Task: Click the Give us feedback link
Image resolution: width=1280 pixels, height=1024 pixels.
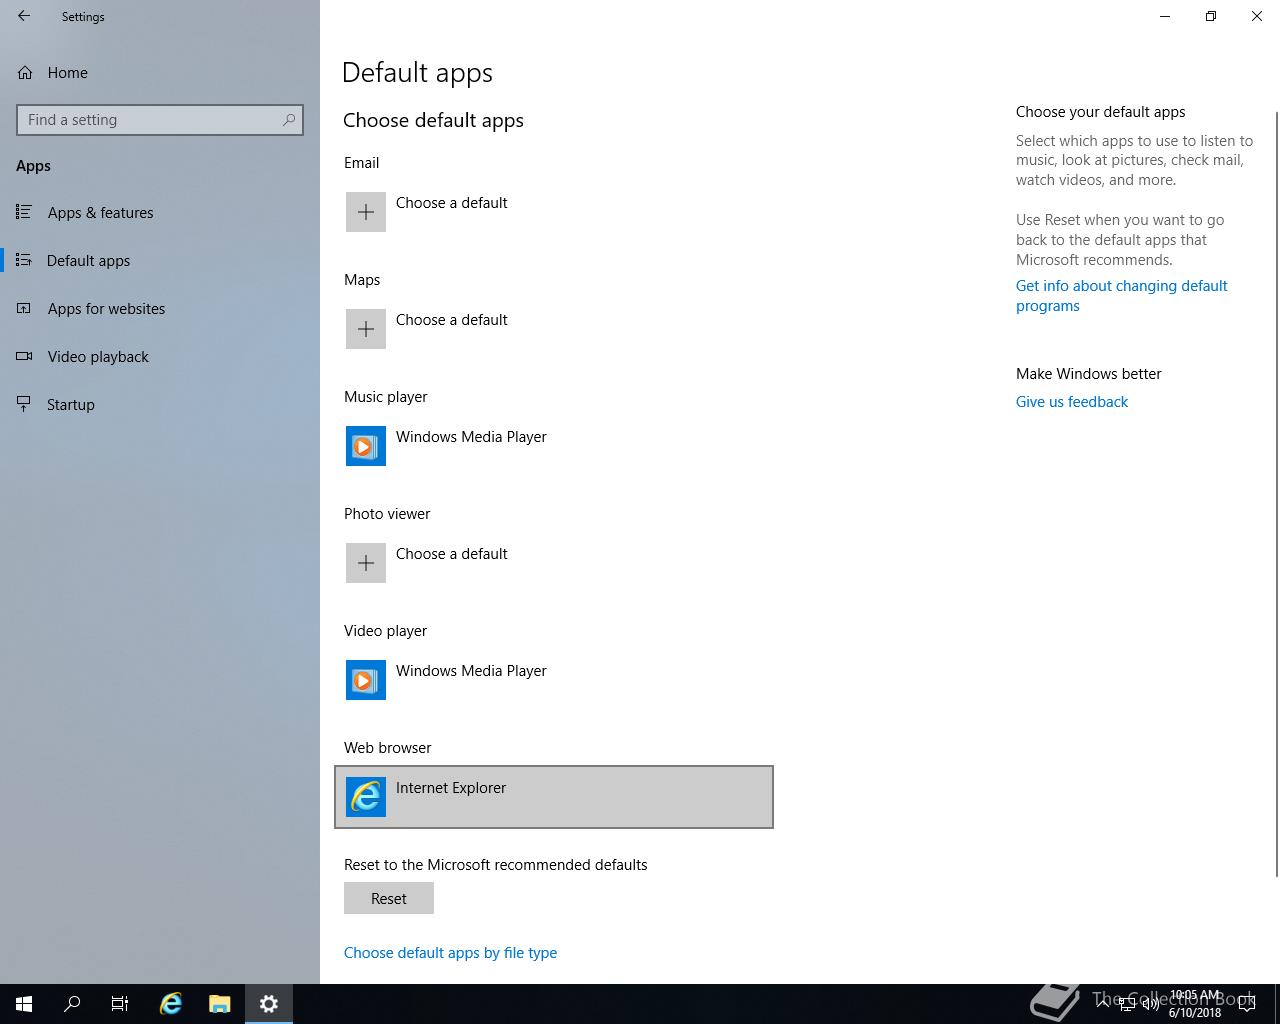Action: click(1071, 402)
